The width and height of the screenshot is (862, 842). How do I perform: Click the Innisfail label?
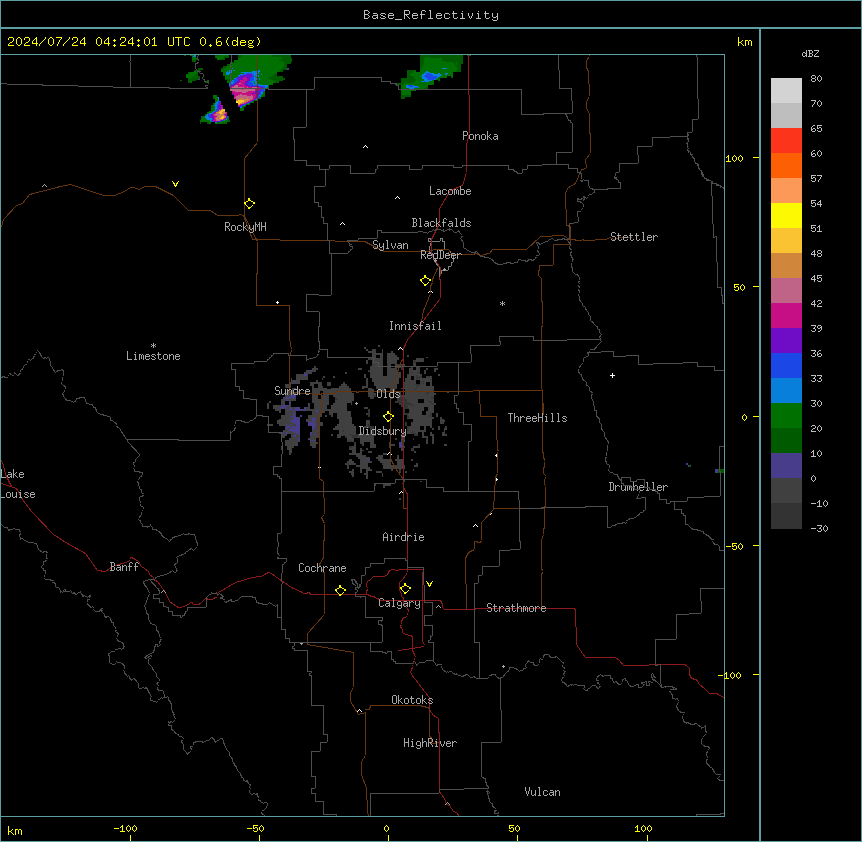click(x=415, y=326)
